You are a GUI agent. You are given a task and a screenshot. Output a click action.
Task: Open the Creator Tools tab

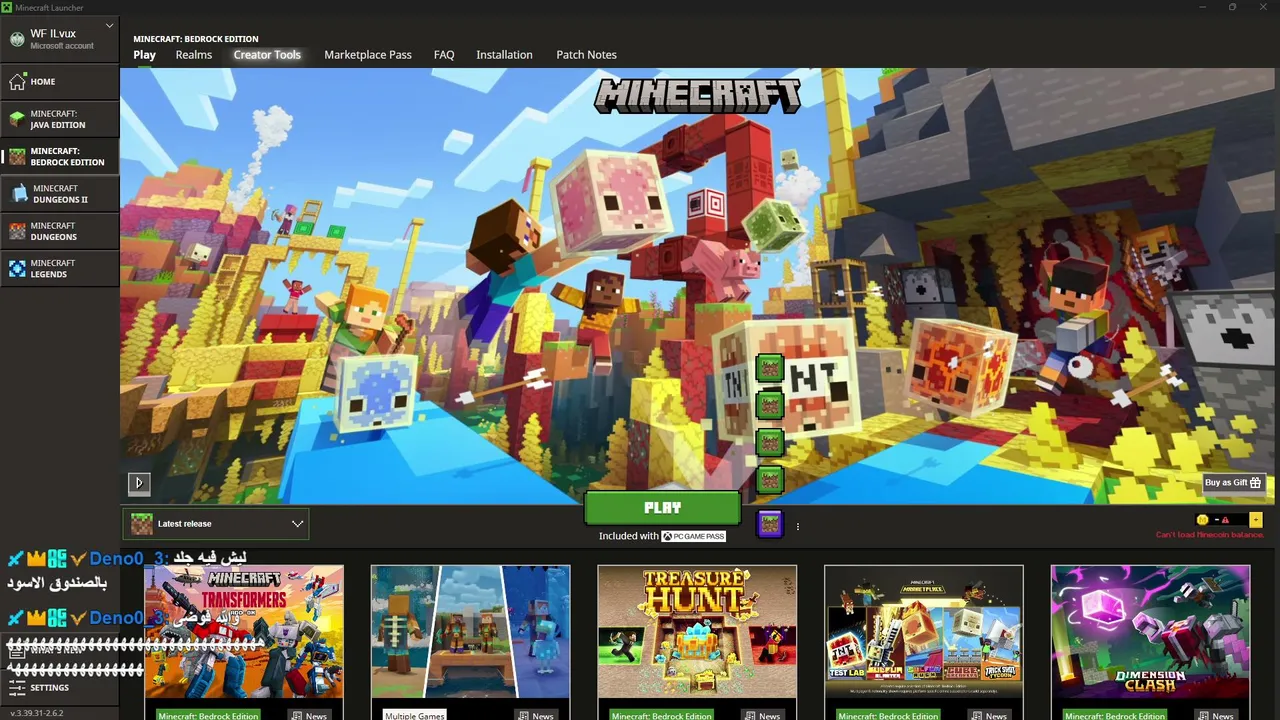pos(267,55)
